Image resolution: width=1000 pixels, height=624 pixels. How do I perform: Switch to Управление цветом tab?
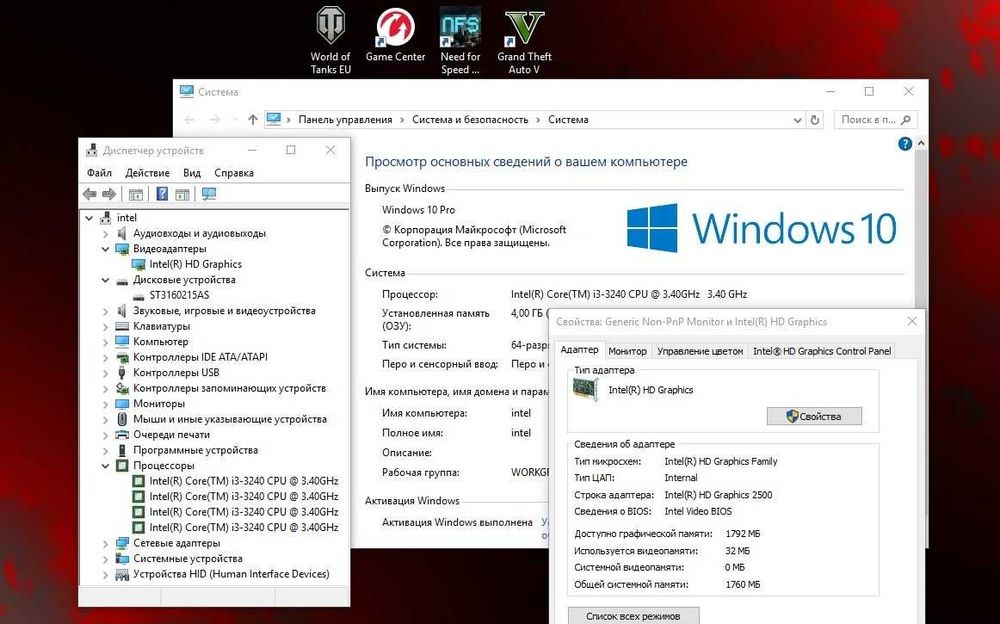click(x=700, y=351)
